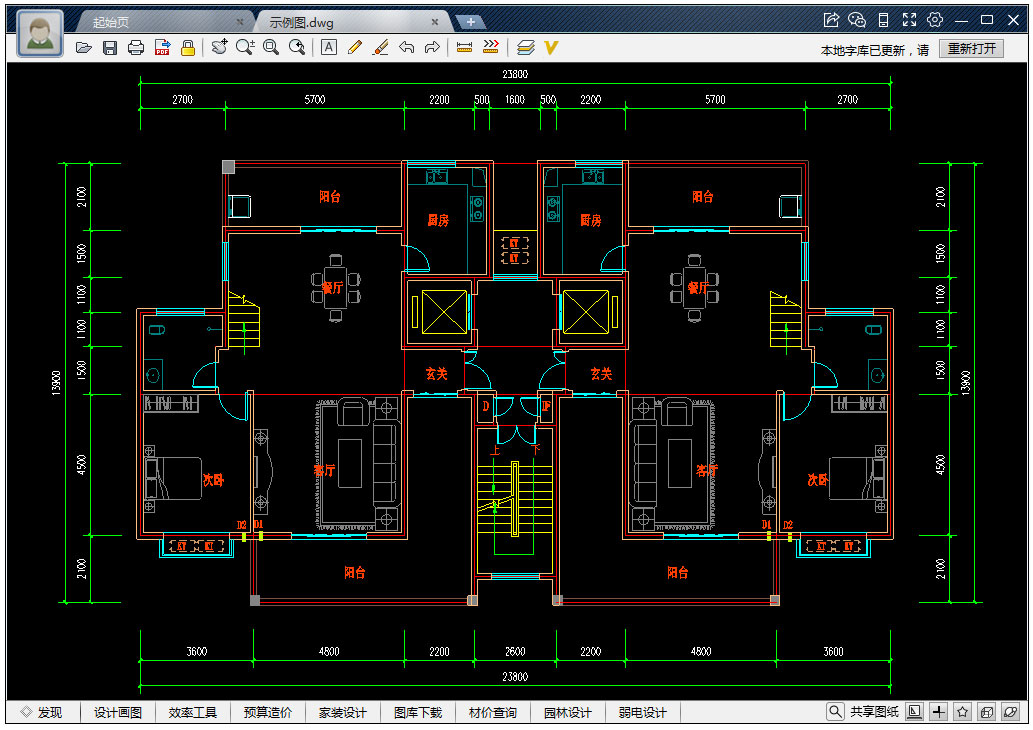Close the 起始页 tab
The width and height of the screenshot is (1033, 730).
point(240,22)
